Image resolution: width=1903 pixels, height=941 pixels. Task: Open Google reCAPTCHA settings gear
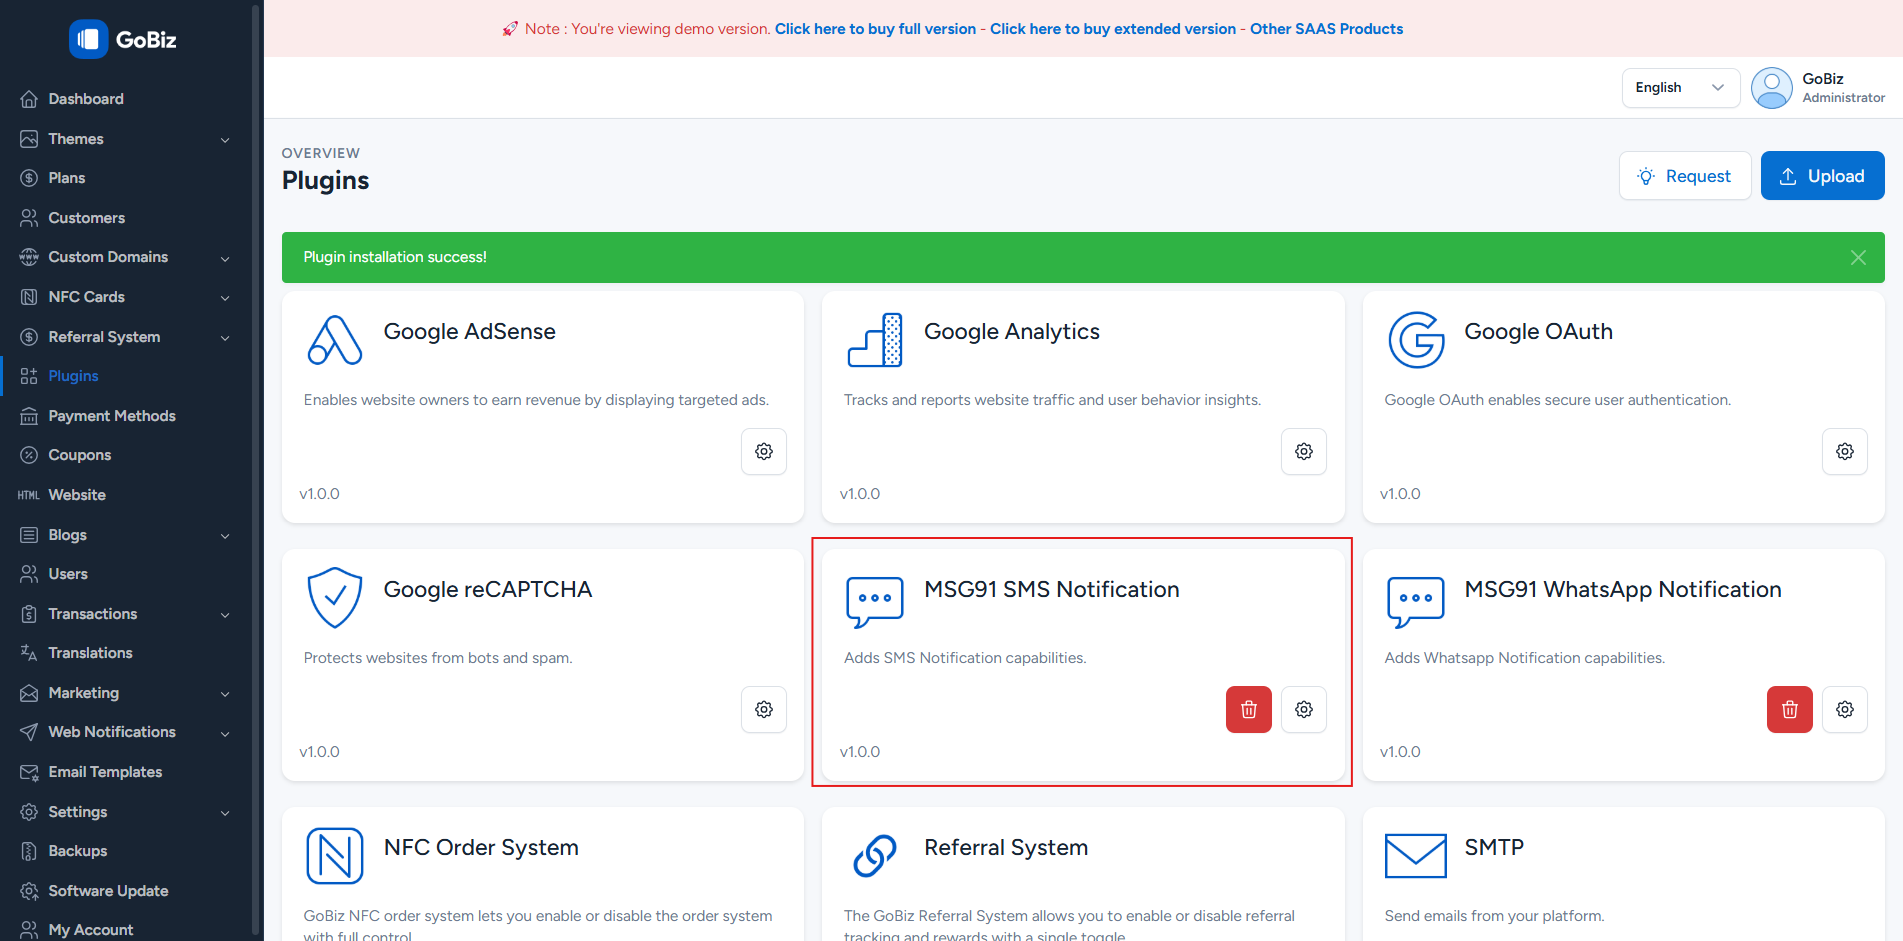(x=763, y=710)
